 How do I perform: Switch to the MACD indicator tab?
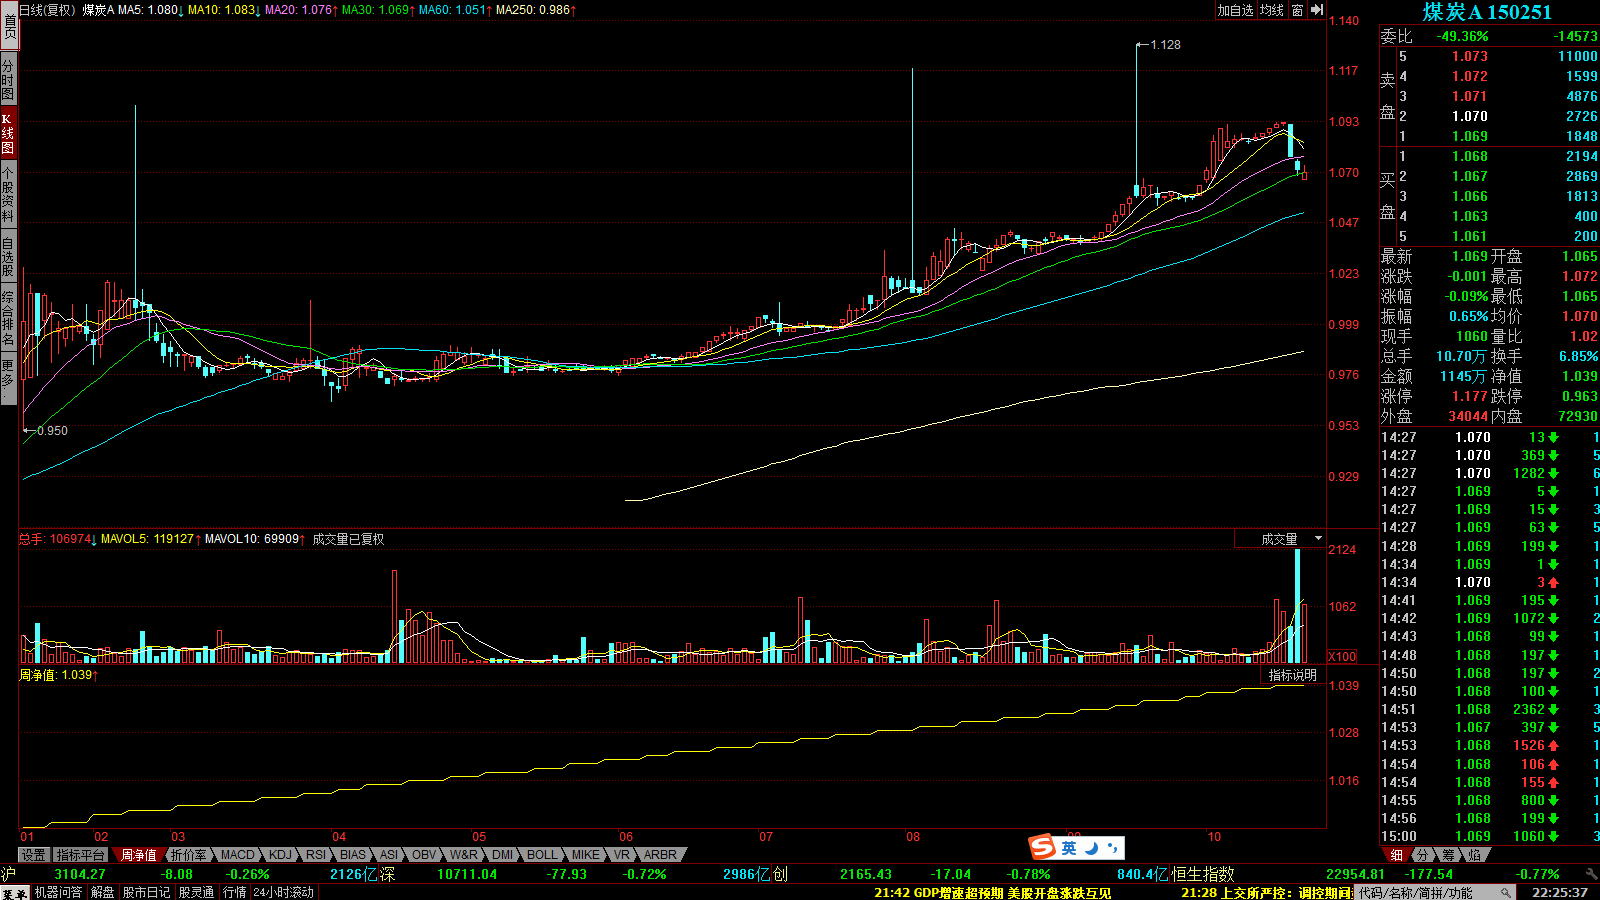(x=237, y=855)
